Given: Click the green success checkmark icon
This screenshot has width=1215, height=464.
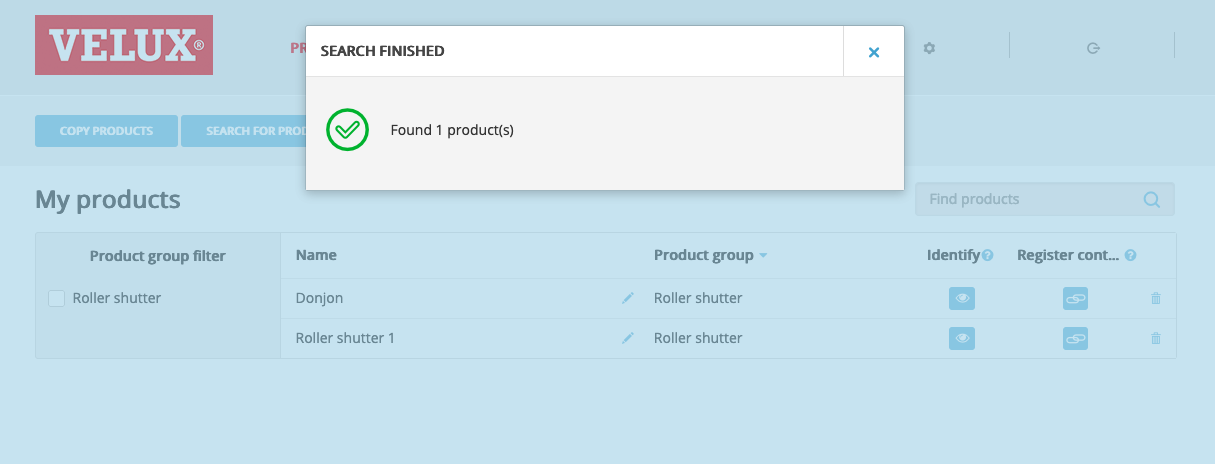Looking at the screenshot, I should pyautogui.click(x=348, y=130).
